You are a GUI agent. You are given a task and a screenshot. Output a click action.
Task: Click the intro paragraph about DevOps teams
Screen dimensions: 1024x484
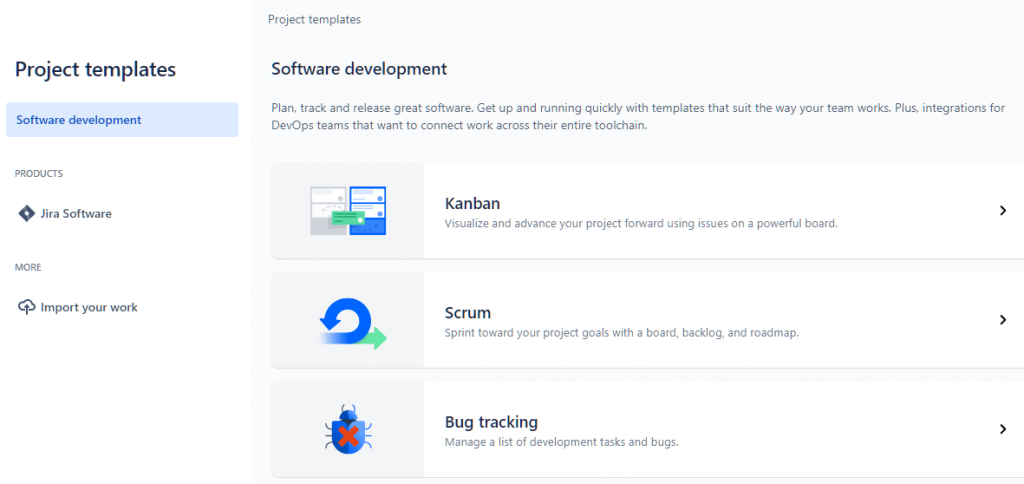(x=638, y=116)
